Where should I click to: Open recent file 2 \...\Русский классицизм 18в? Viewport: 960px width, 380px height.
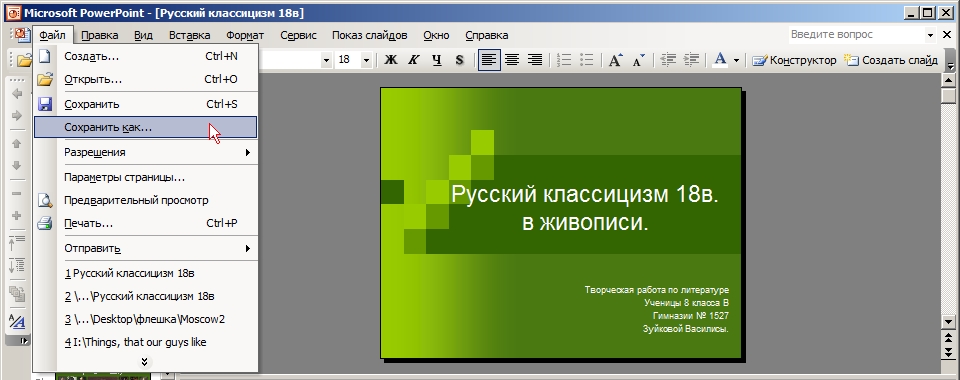point(146,296)
